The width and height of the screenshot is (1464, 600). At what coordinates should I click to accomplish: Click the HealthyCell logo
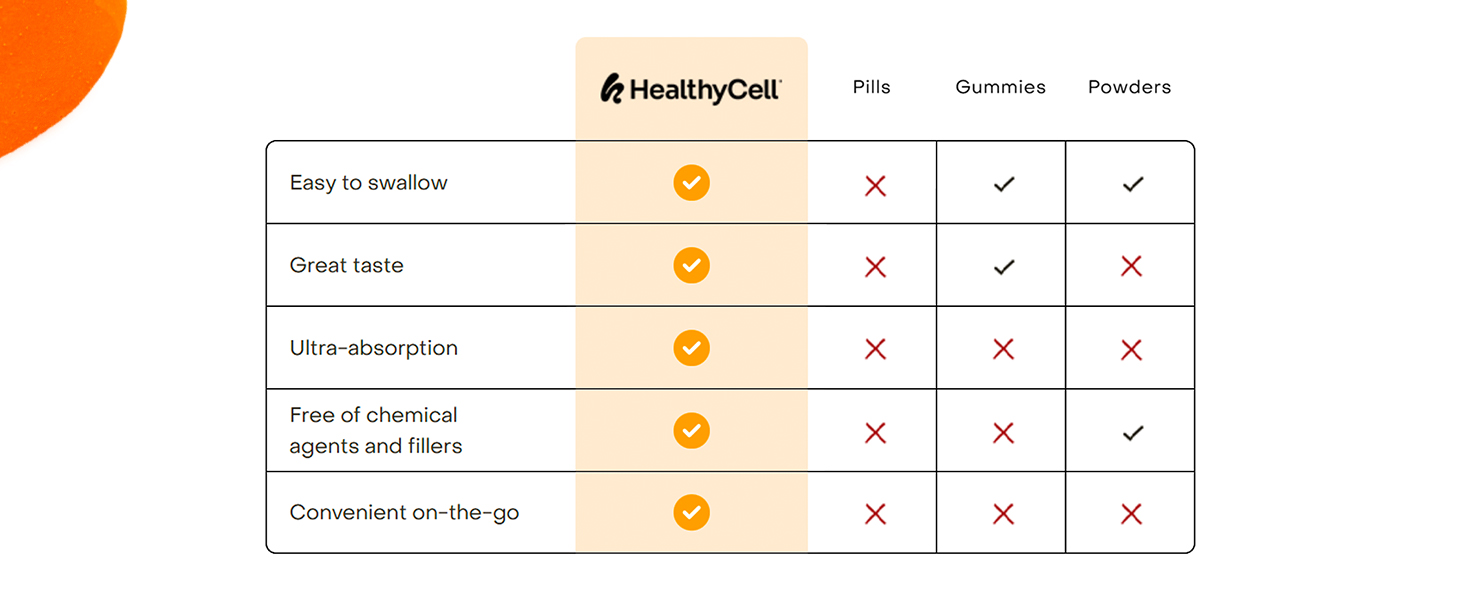(691, 89)
